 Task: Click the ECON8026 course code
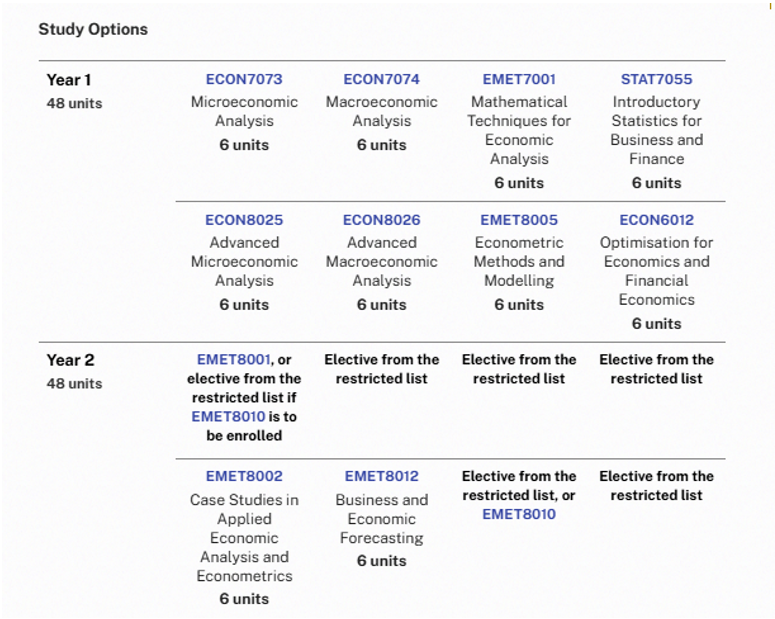click(381, 220)
